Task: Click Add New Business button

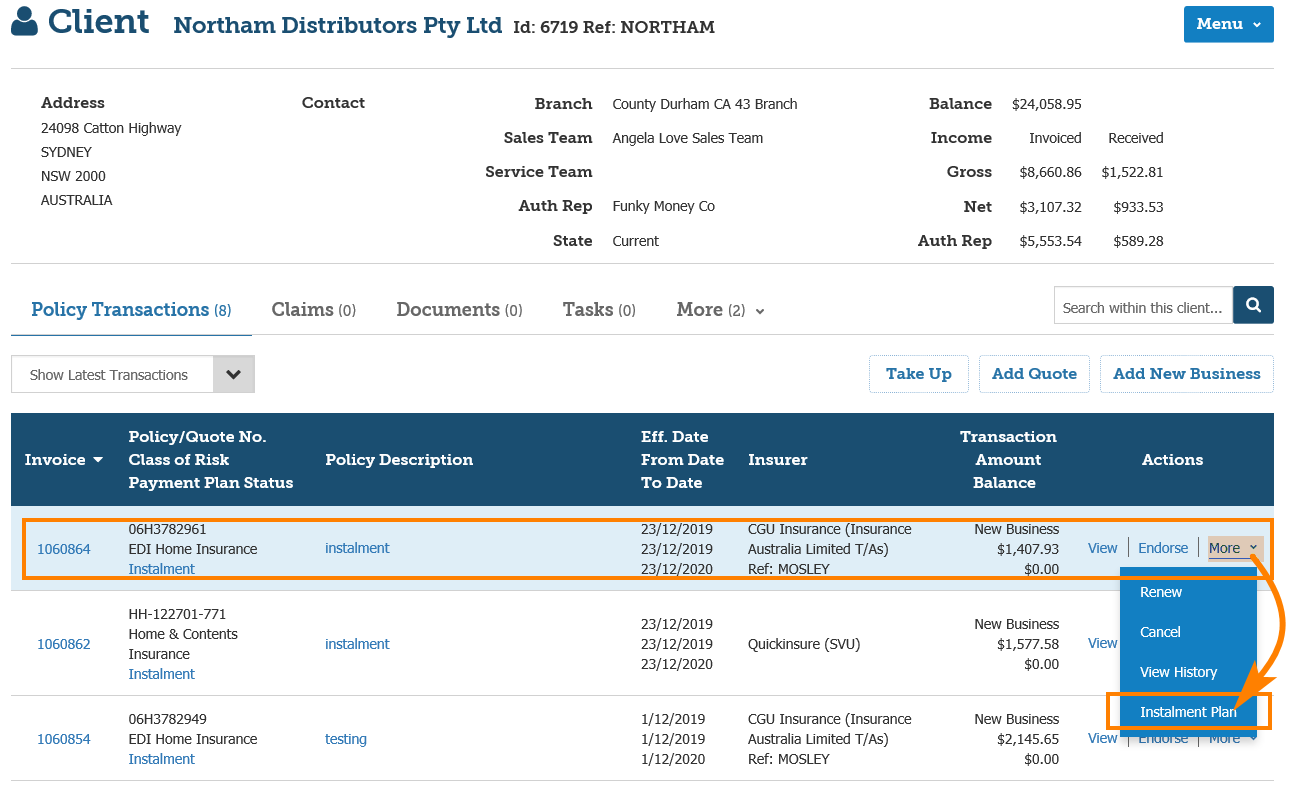Action: tap(1186, 374)
